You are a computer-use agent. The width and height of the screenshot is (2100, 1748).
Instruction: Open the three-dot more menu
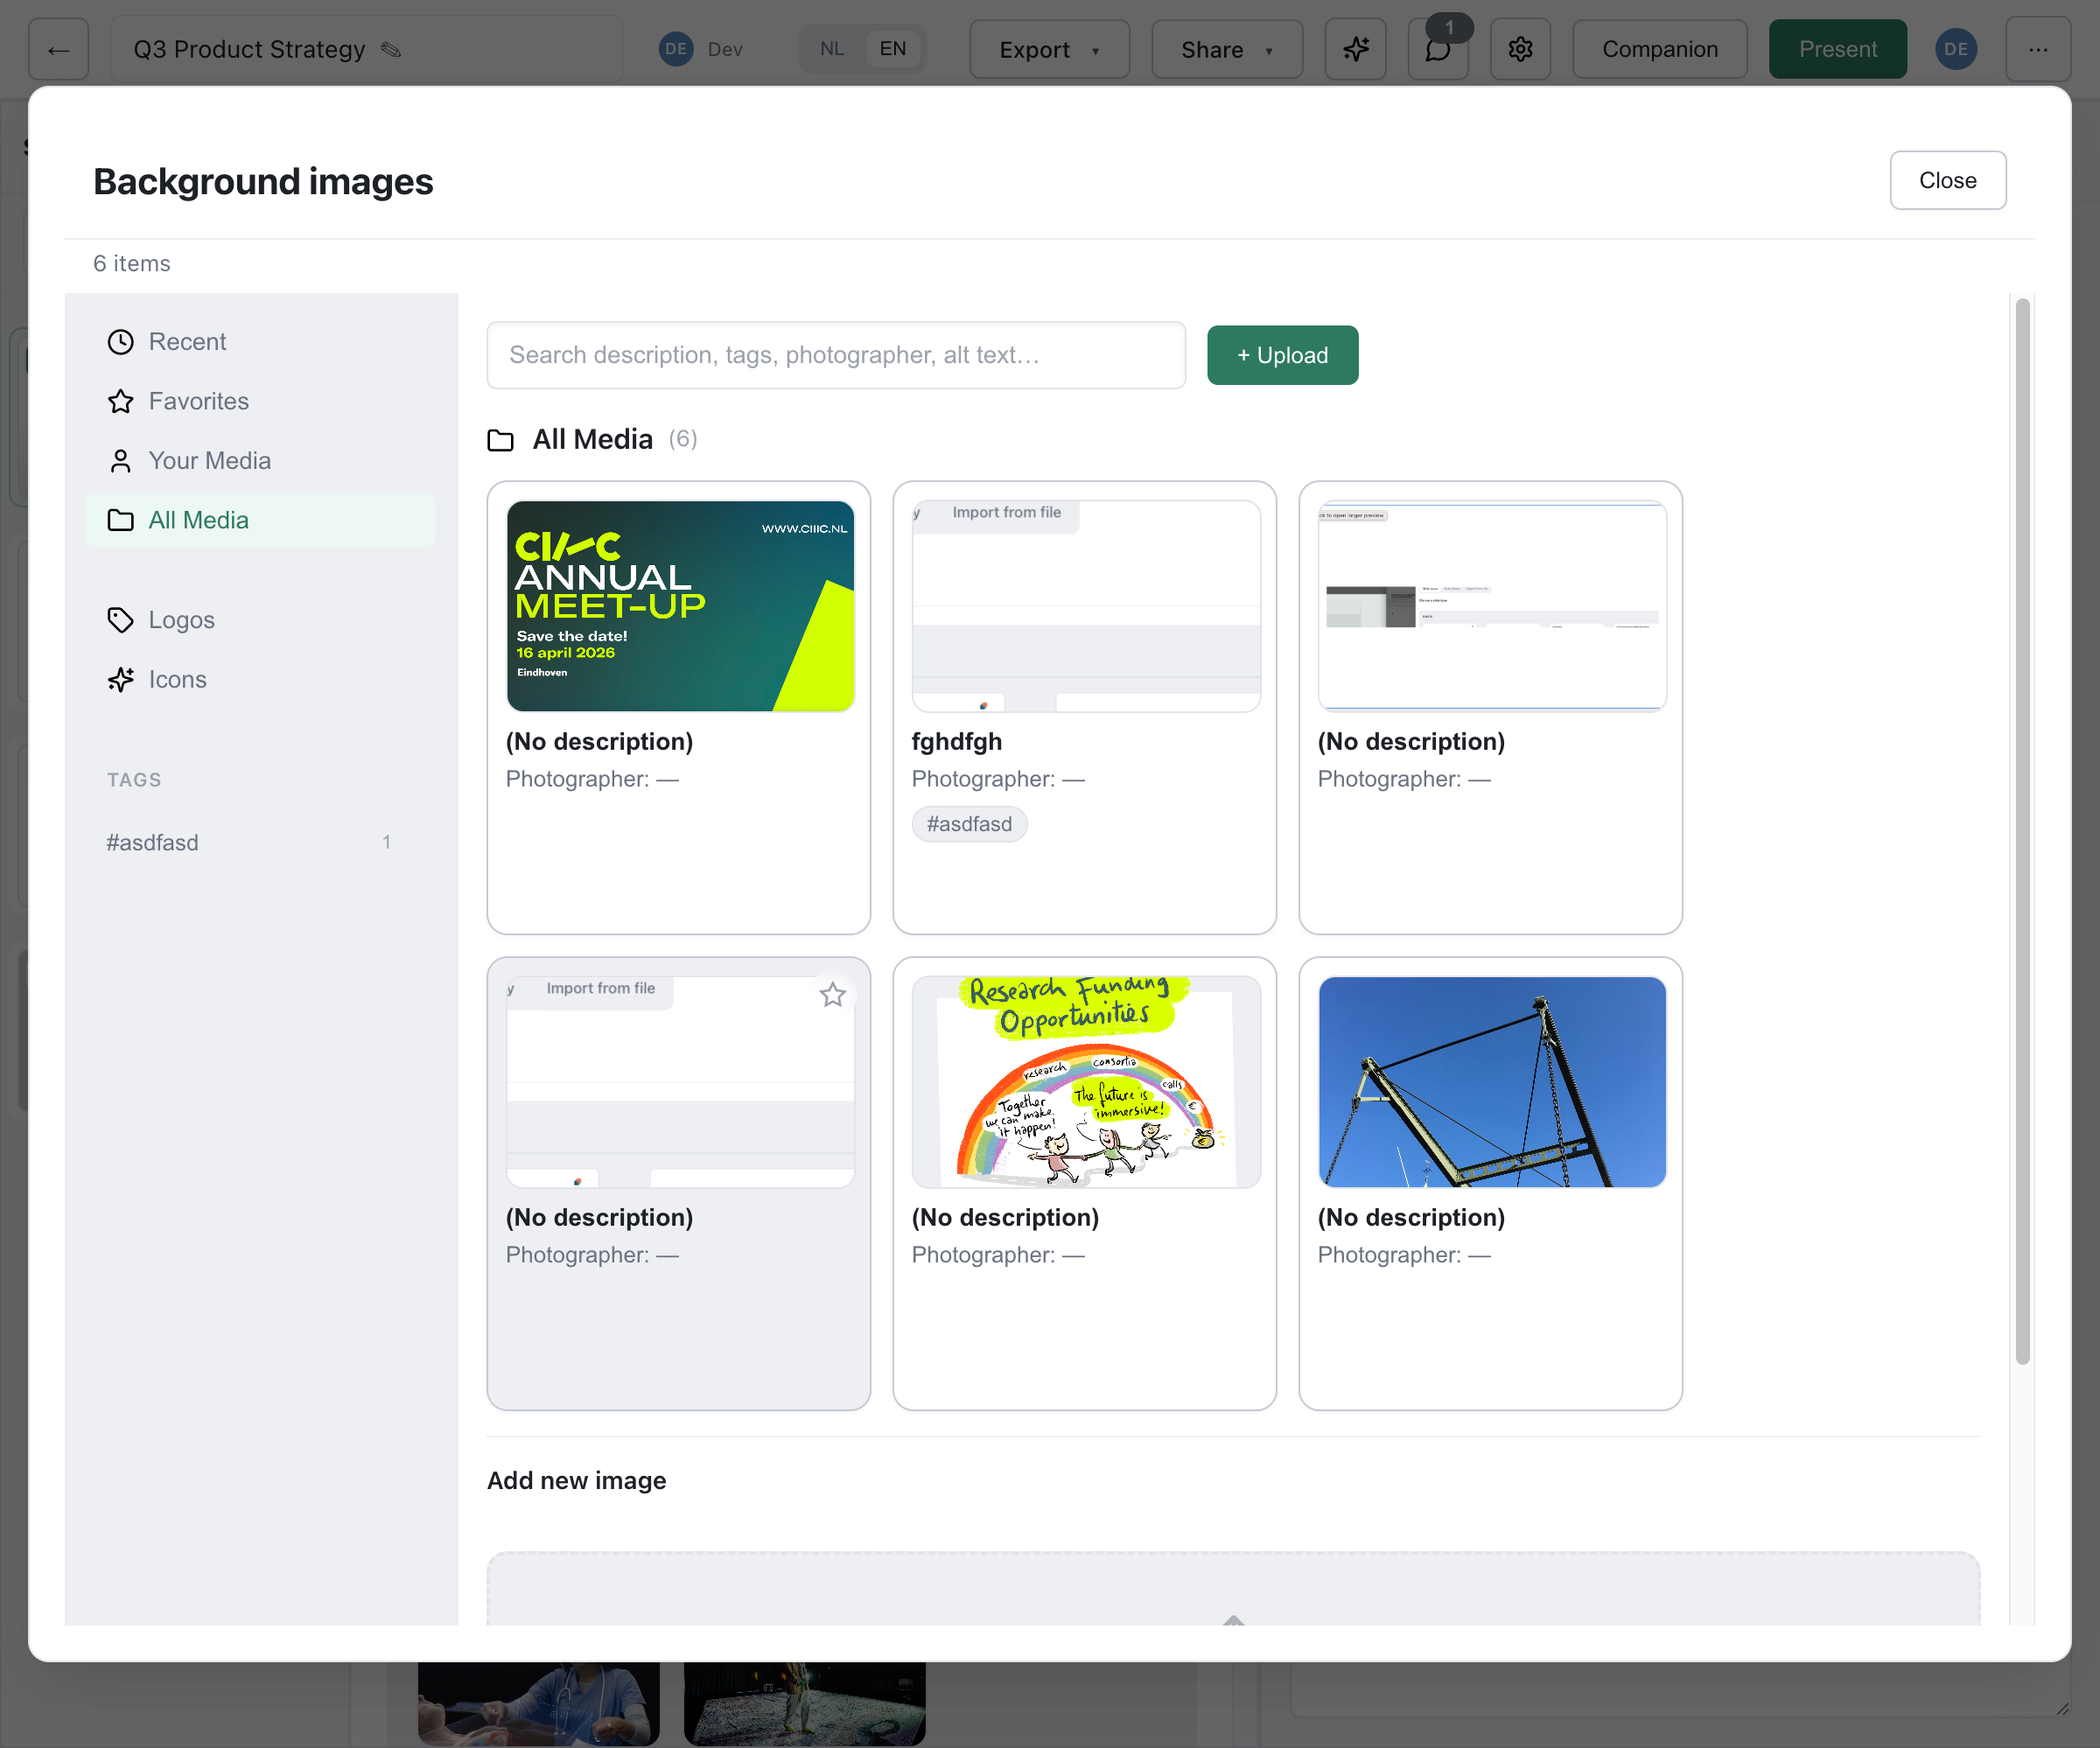2038,49
